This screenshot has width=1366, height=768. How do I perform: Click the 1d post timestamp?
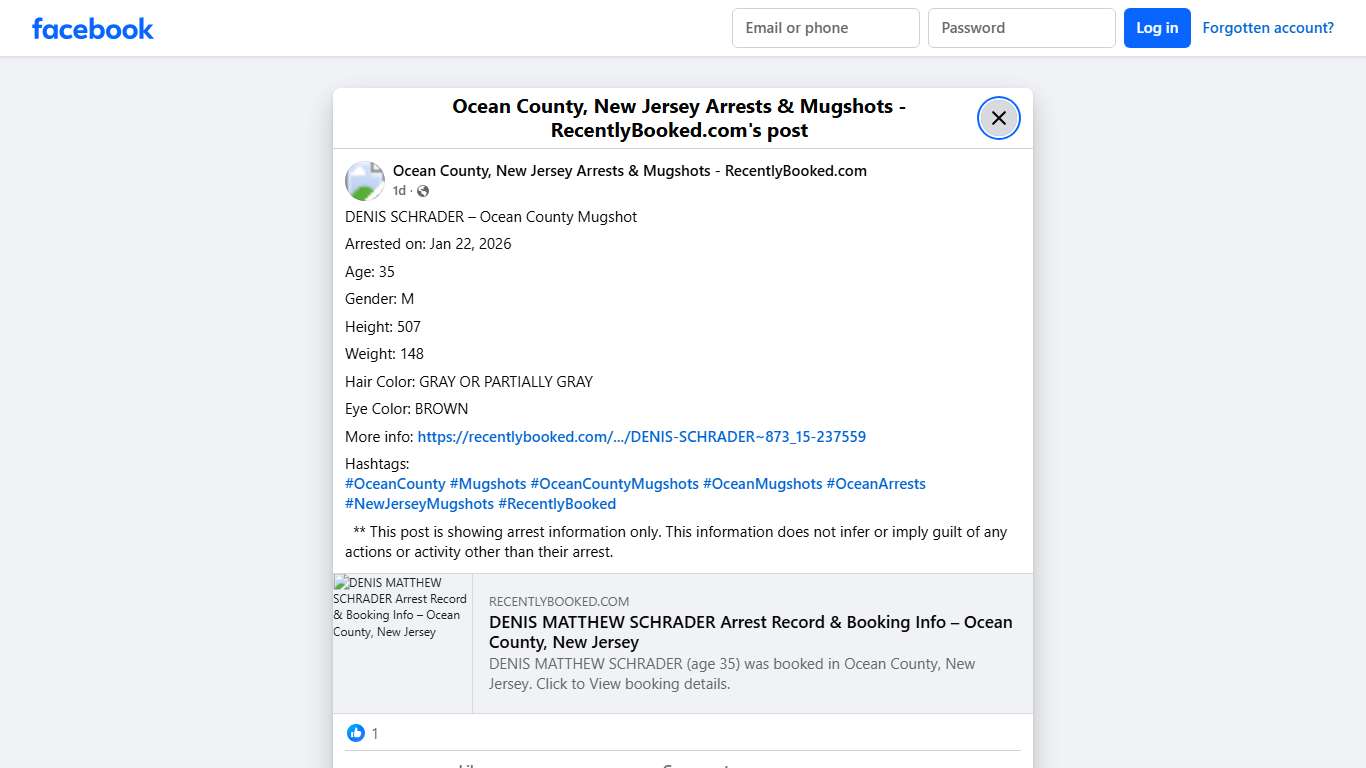point(399,191)
